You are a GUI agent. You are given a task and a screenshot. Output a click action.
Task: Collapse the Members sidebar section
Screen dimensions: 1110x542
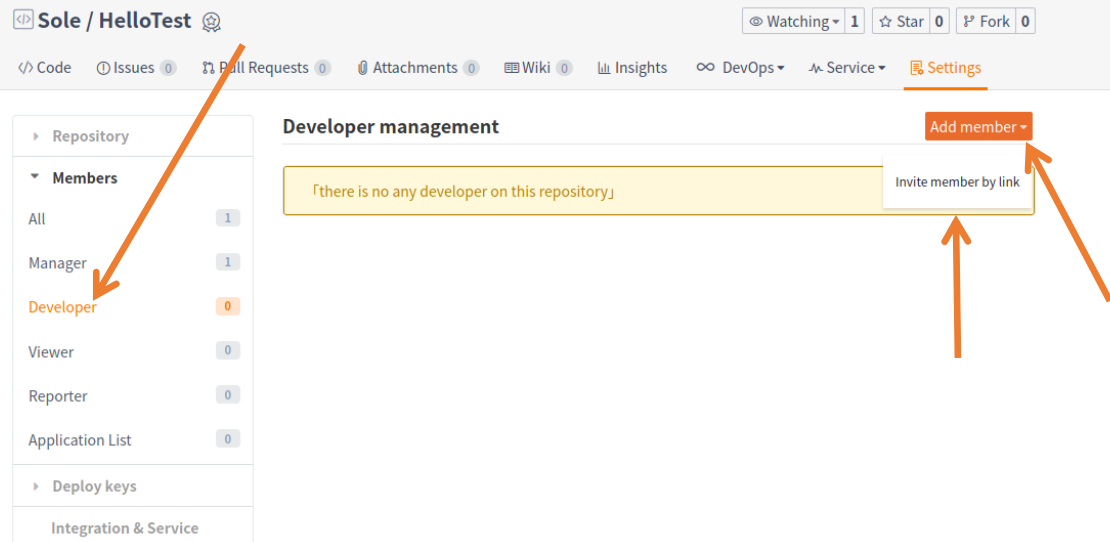tap(133, 178)
